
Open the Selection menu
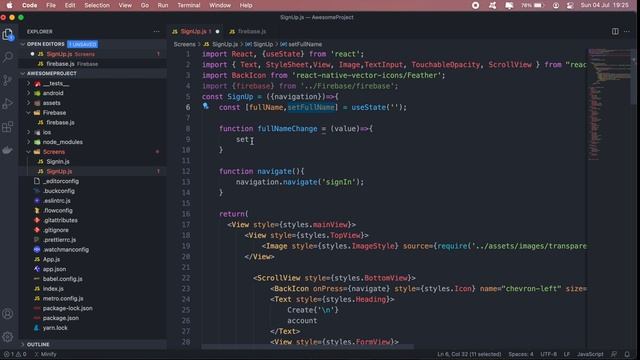(97, 5)
